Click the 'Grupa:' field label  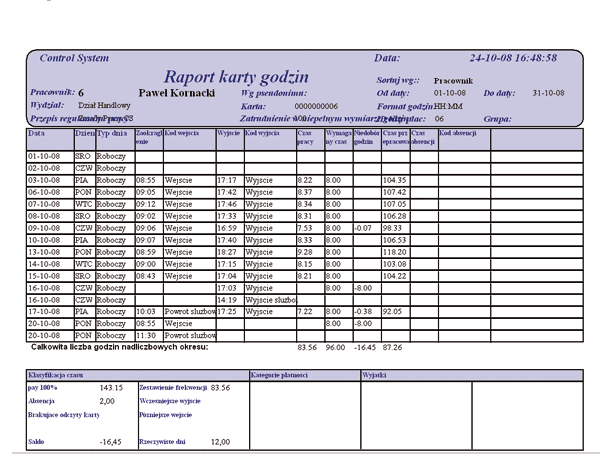[497, 119]
